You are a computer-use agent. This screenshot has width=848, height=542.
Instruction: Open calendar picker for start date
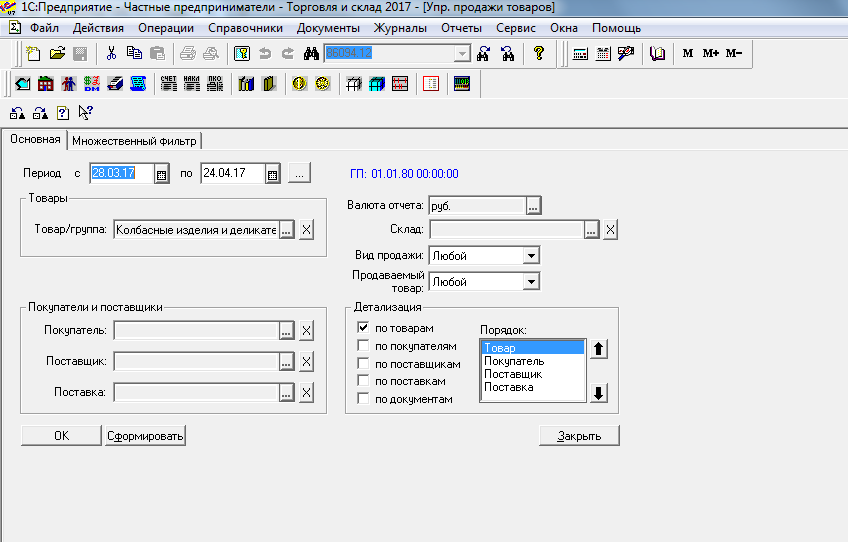pyautogui.click(x=160, y=174)
